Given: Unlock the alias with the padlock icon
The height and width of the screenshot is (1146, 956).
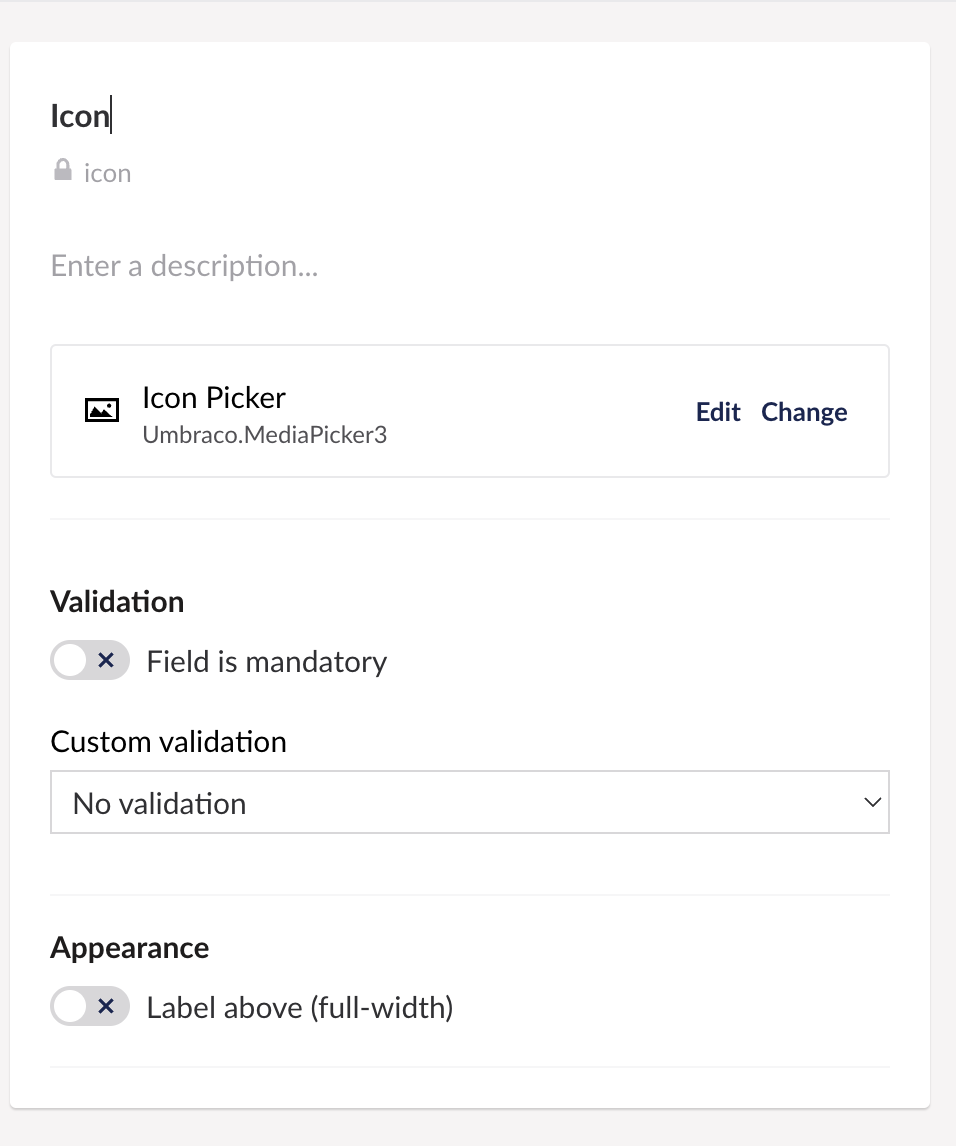Looking at the screenshot, I should click(x=63, y=170).
